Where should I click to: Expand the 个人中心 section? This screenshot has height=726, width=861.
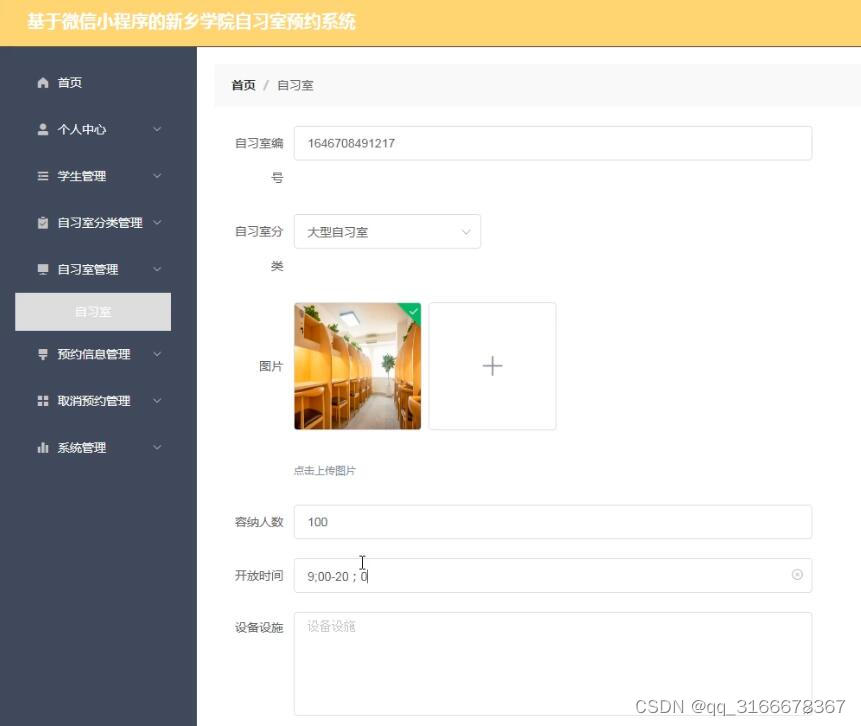(x=157, y=129)
